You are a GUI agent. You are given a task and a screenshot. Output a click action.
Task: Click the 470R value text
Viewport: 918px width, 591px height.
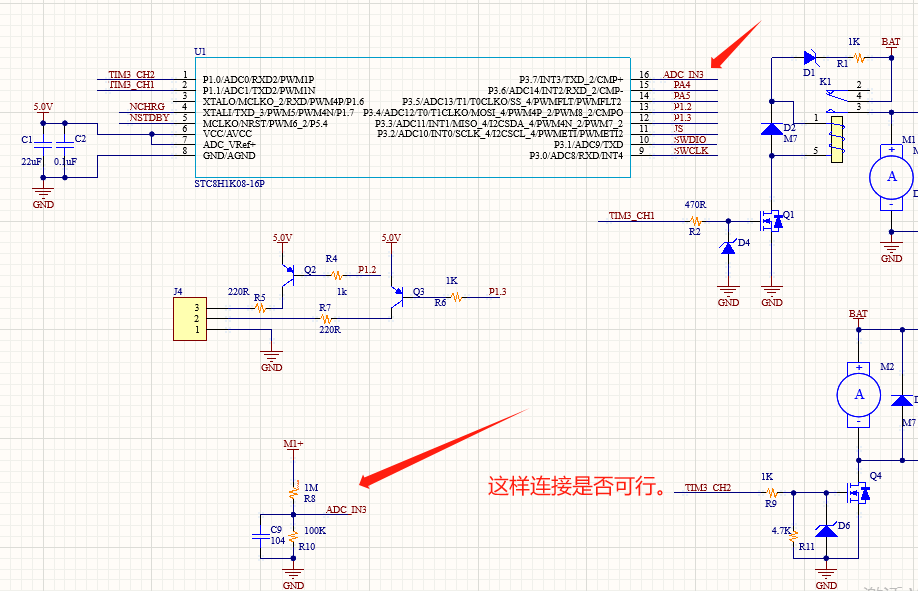point(695,204)
